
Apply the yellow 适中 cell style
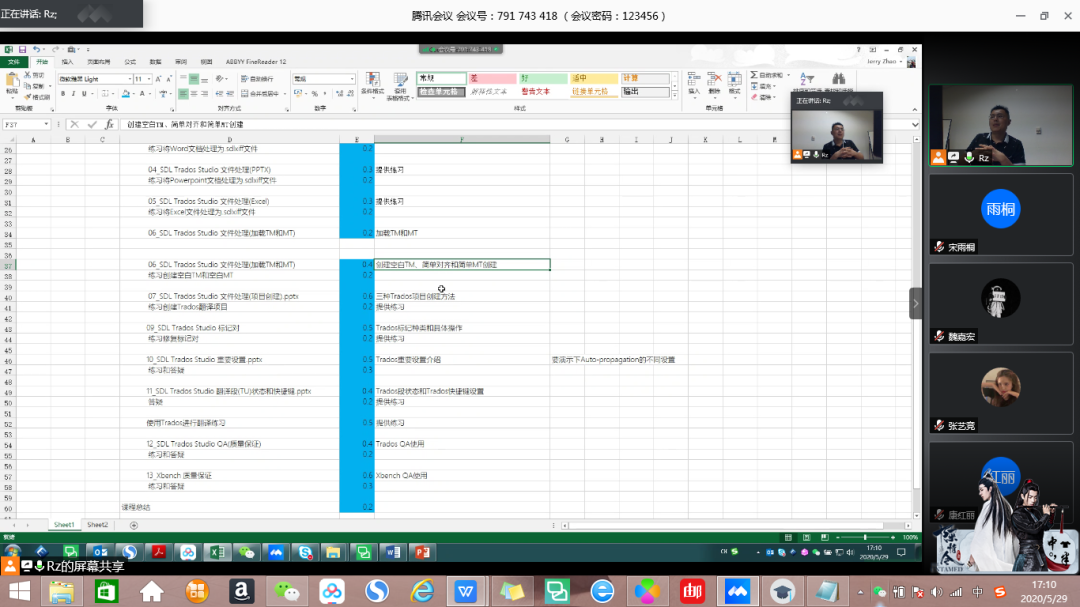coord(593,78)
